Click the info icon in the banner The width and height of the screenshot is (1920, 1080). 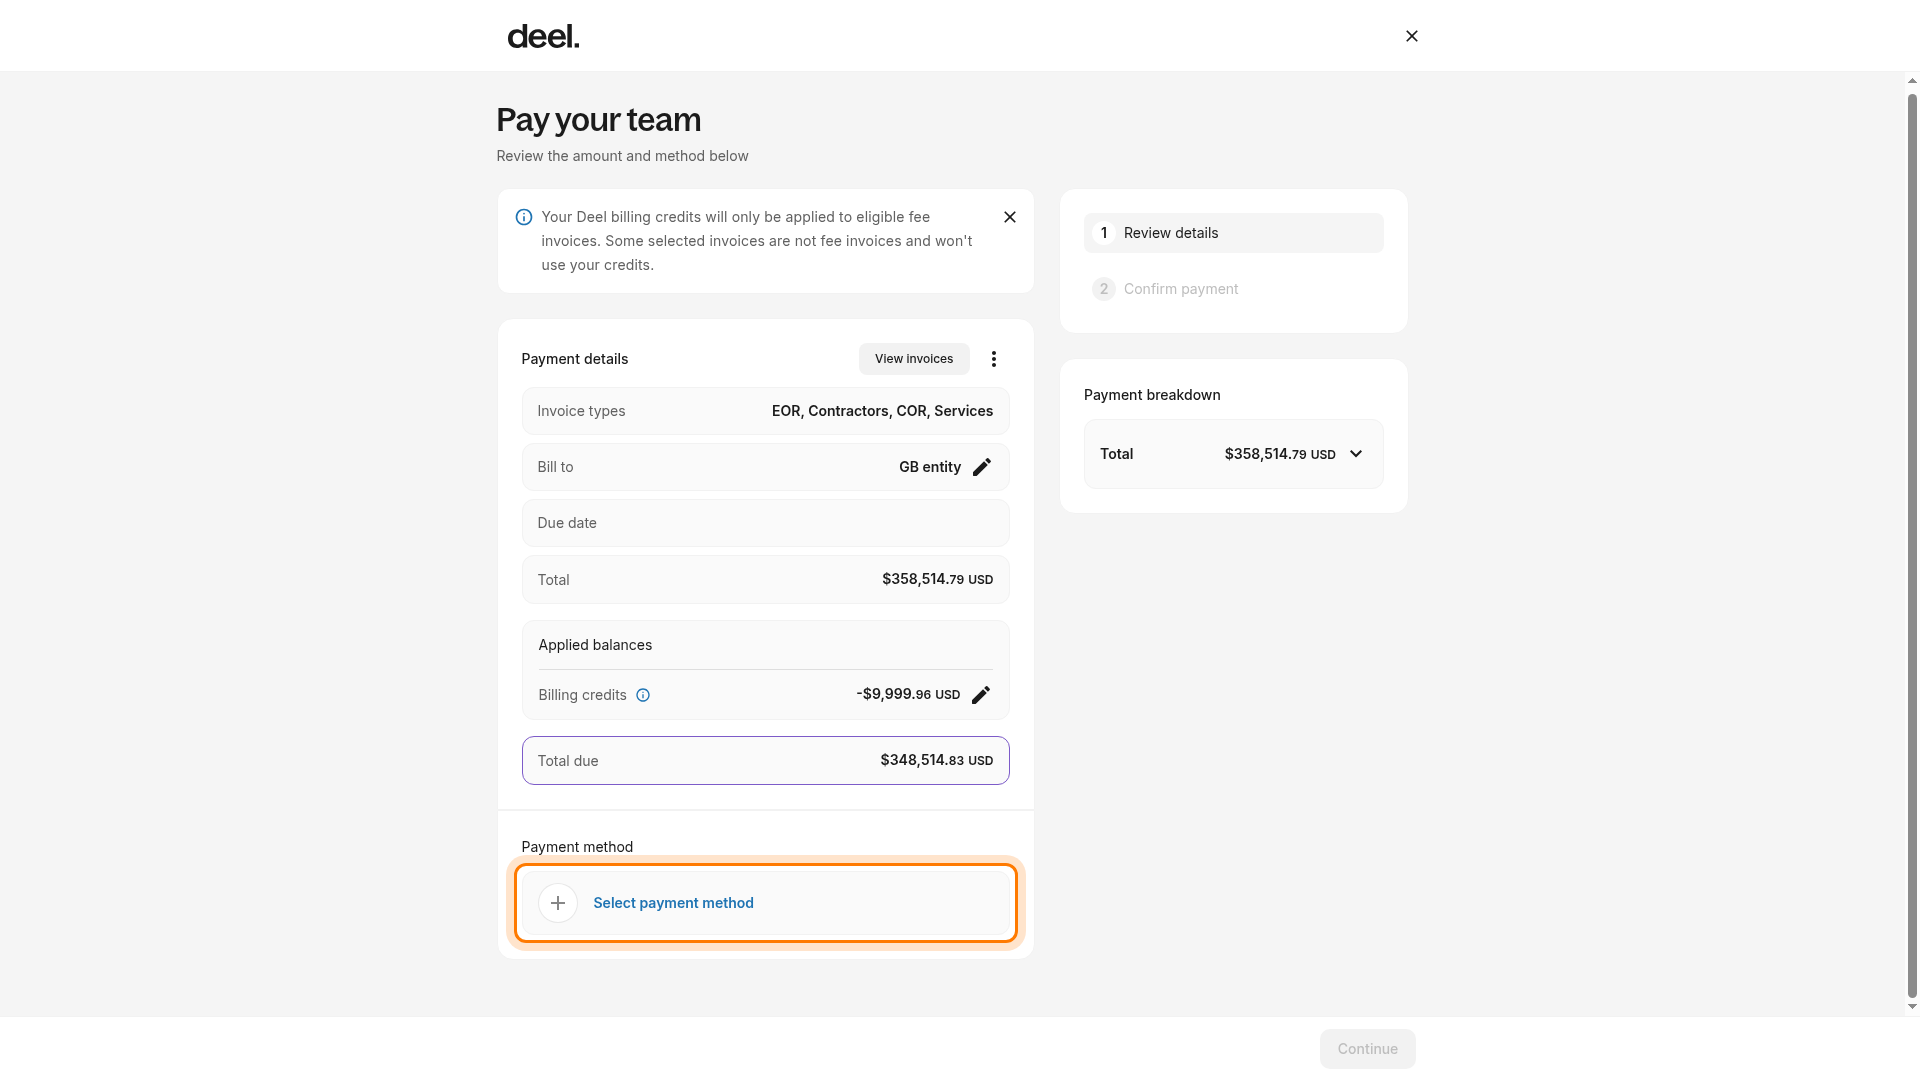coord(523,217)
